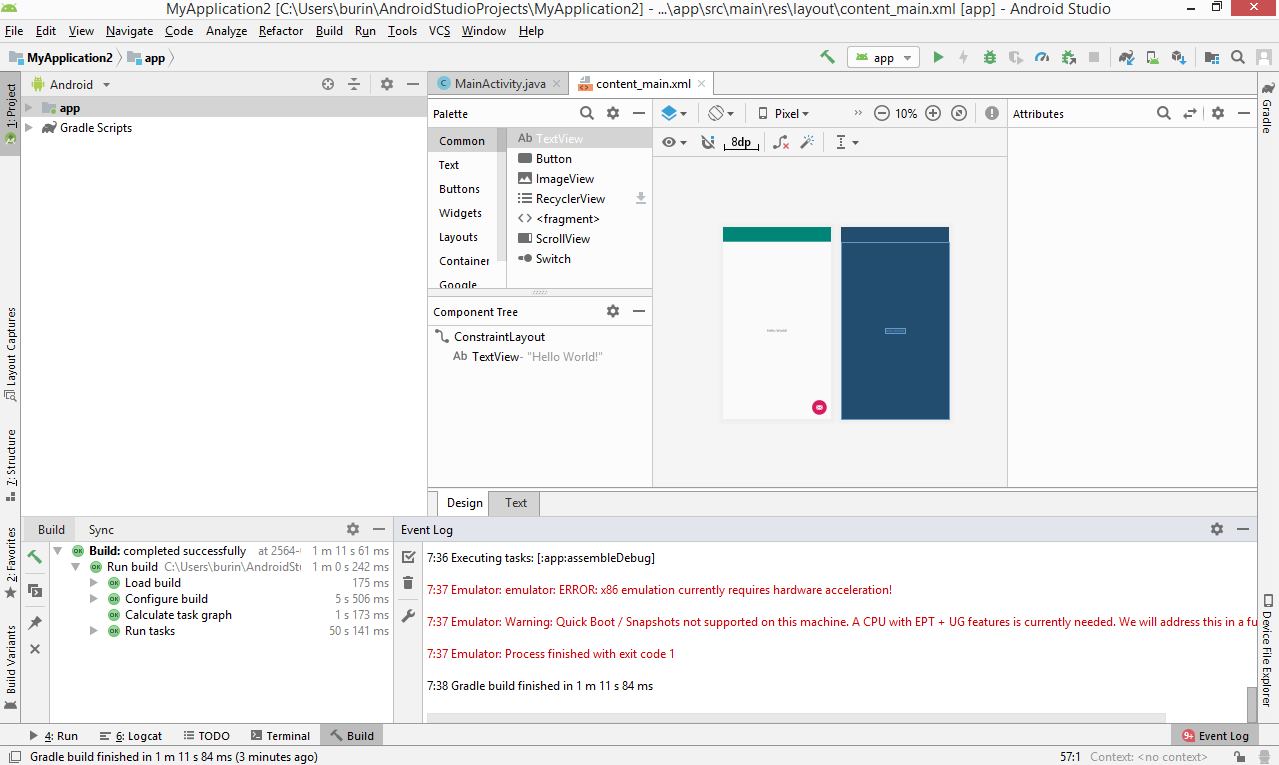Click the Infer Constraints magic wand icon
Screen dimensions: 1279x765
tap(807, 142)
